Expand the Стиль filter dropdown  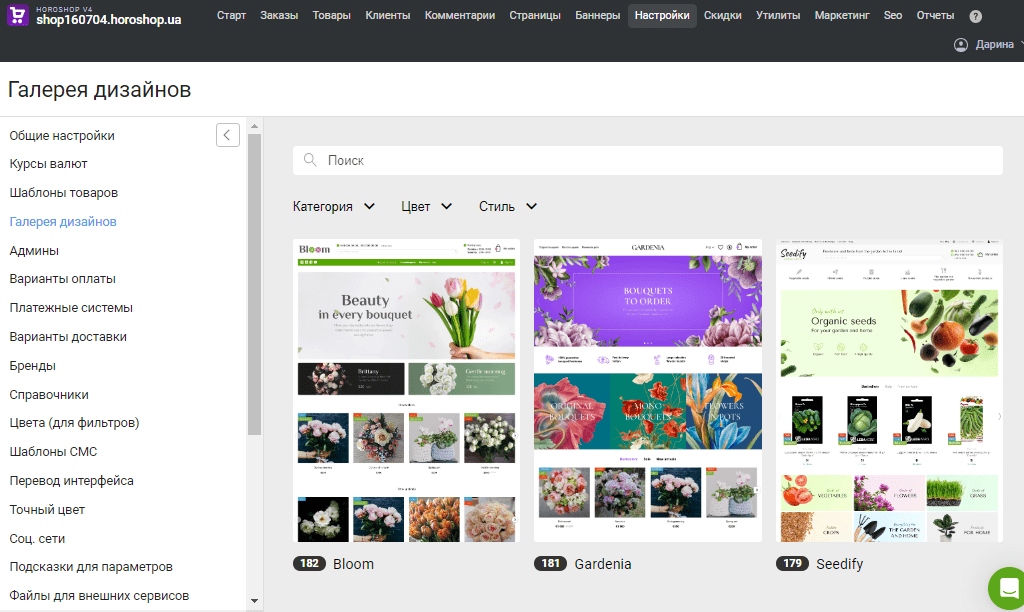click(508, 206)
